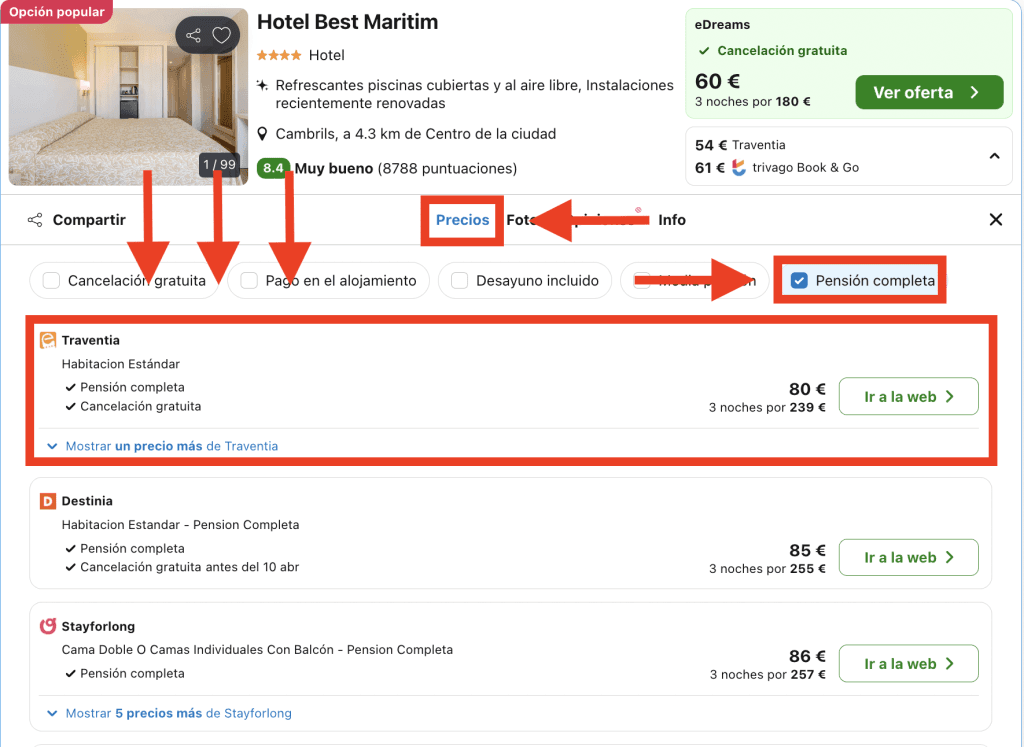Expand 5 precios más de Stayforlong
1024x747 pixels.
[x=169, y=714]
